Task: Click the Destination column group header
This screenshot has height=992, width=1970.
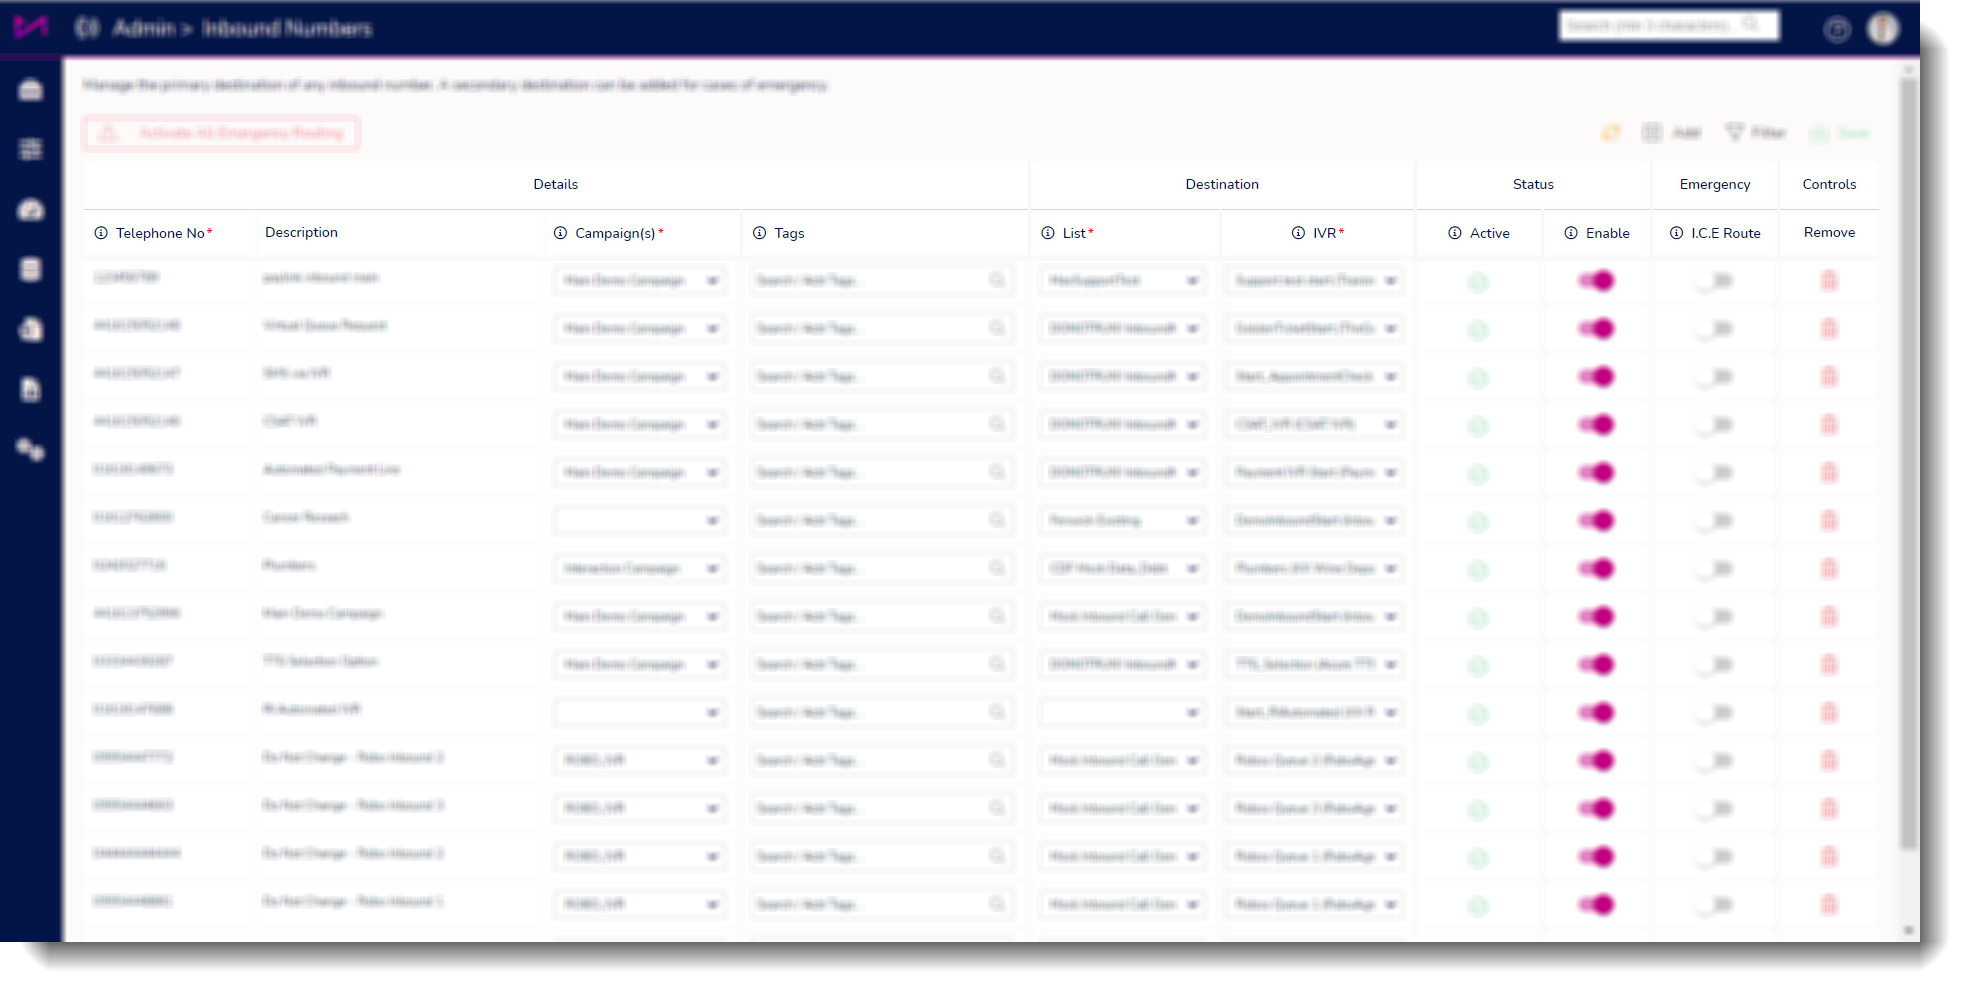Action: [x=1222, y=184]
